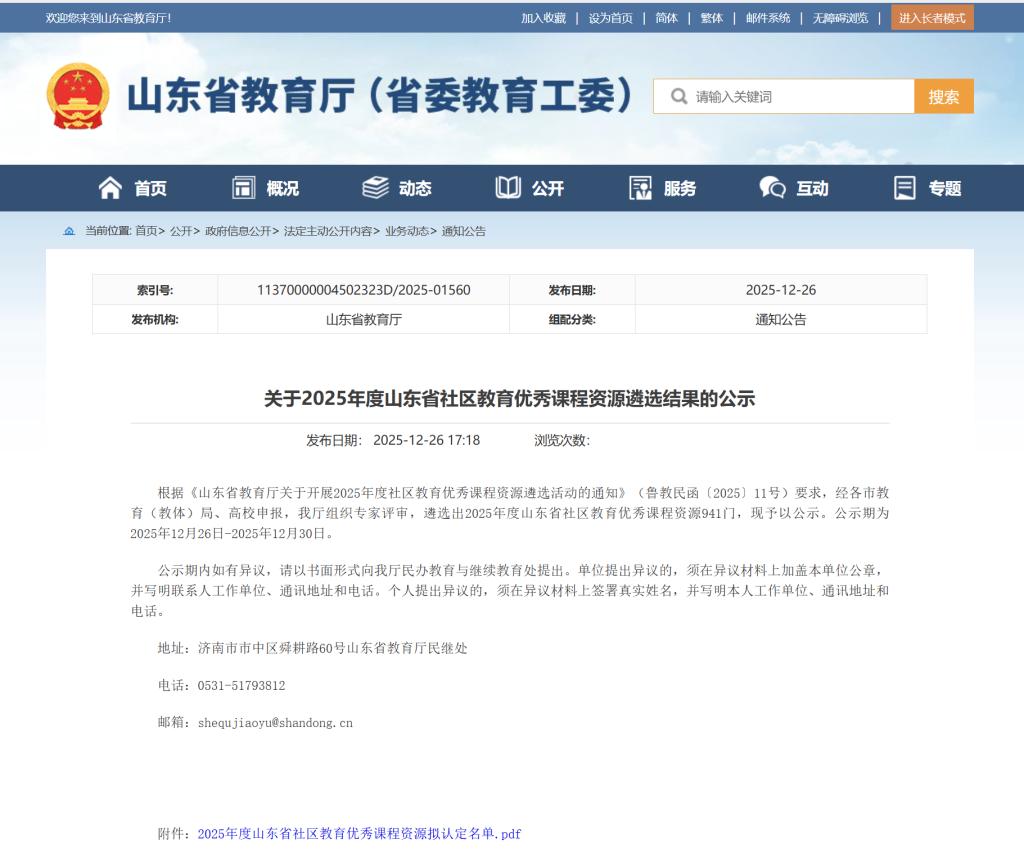This screenshot has width=1024, height=862.
Task: Click the 专题 document icon
Action: [x=905, y=188]
